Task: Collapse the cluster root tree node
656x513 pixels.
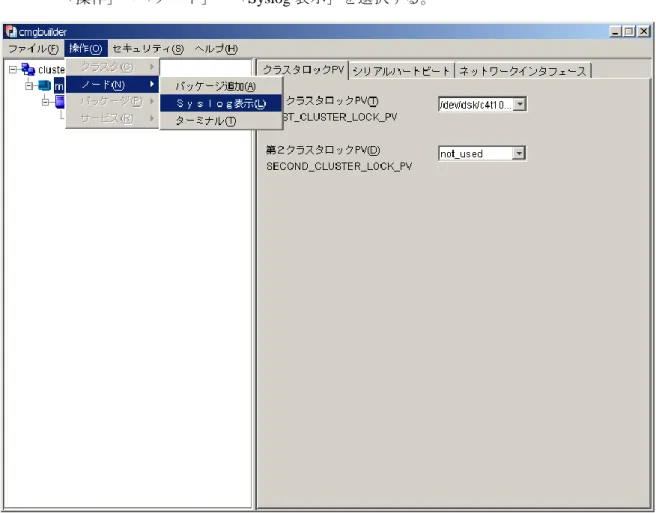Action: (x=13, y=69)
